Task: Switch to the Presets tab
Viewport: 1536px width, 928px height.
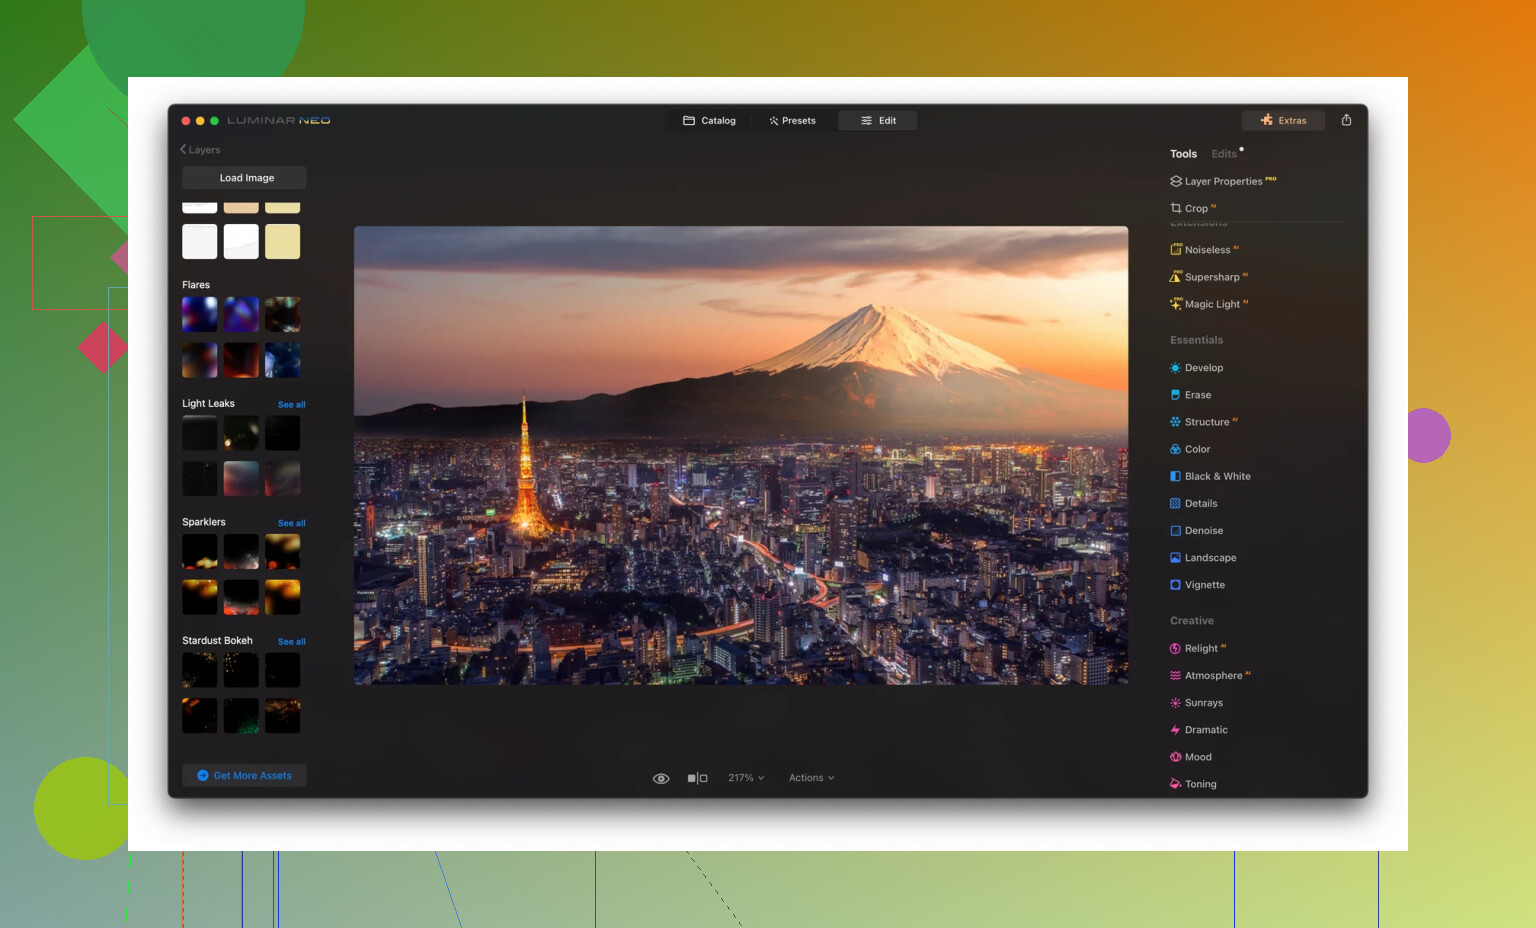Action: point(792,121)
